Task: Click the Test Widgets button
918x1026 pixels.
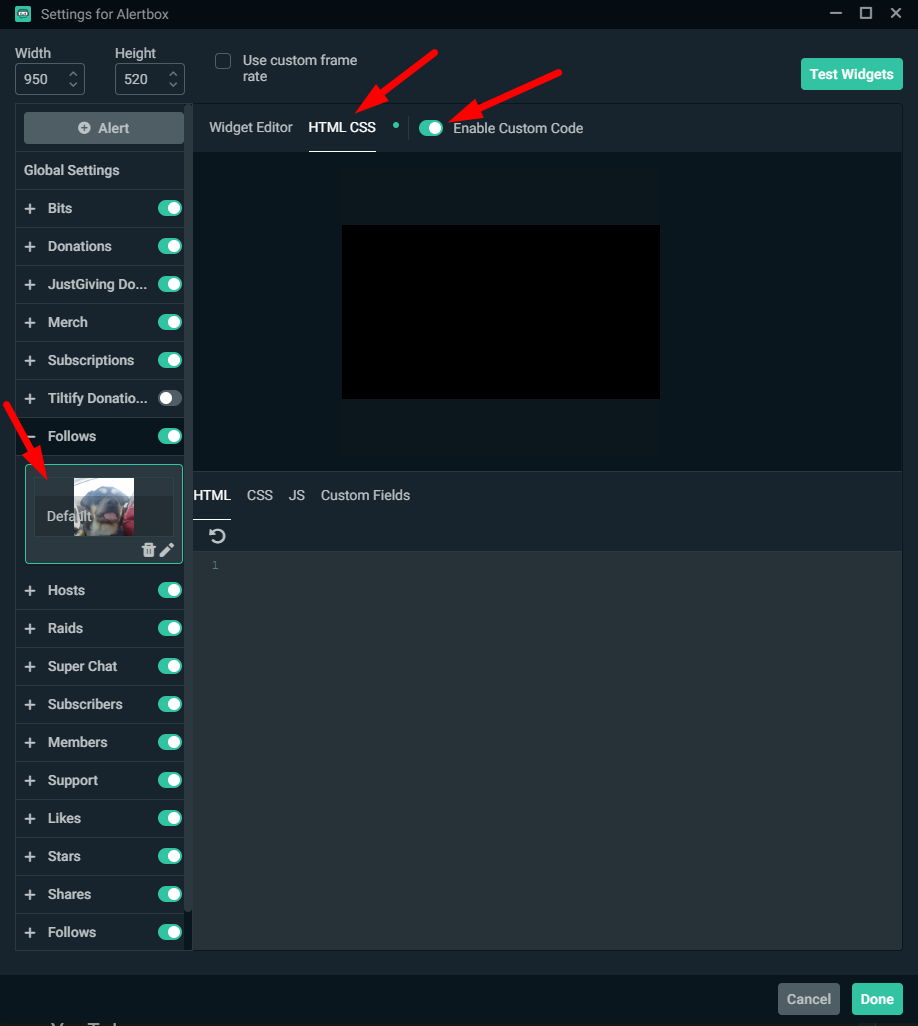Action: pyautogui.click(x=851, y=74)
